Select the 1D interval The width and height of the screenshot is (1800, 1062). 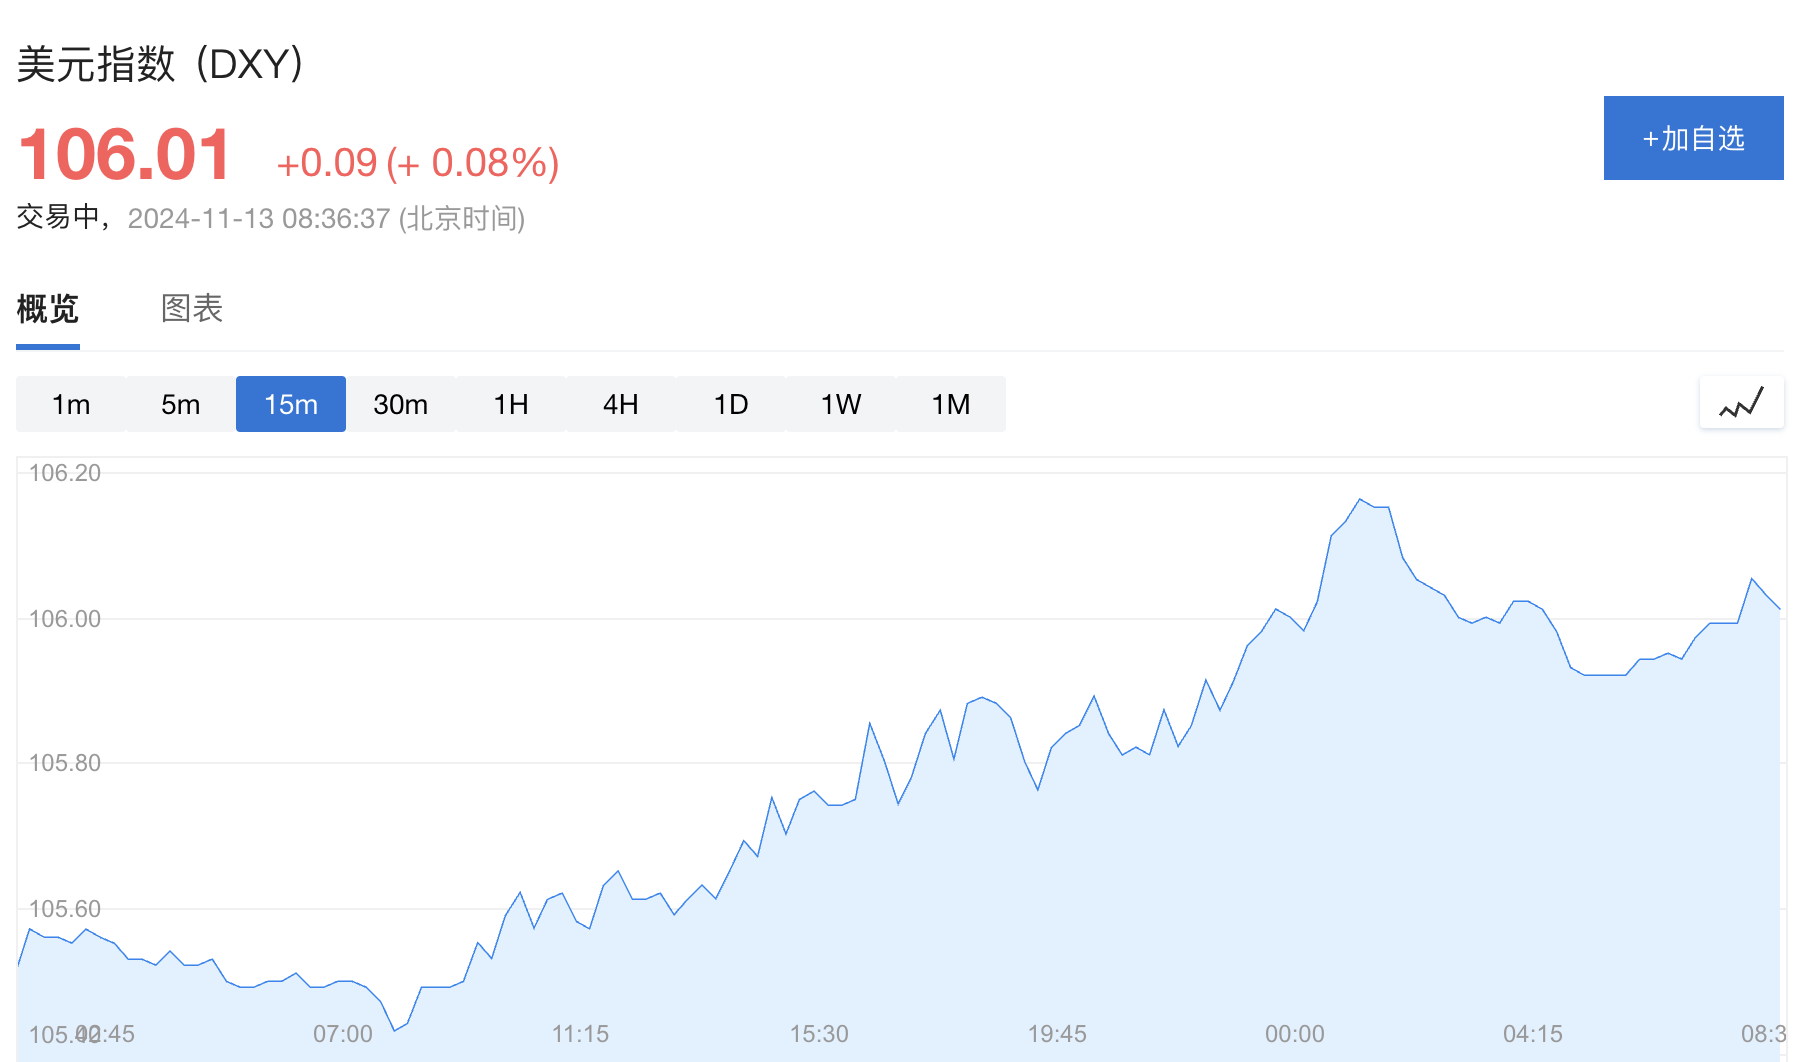[x=731, y=404]
